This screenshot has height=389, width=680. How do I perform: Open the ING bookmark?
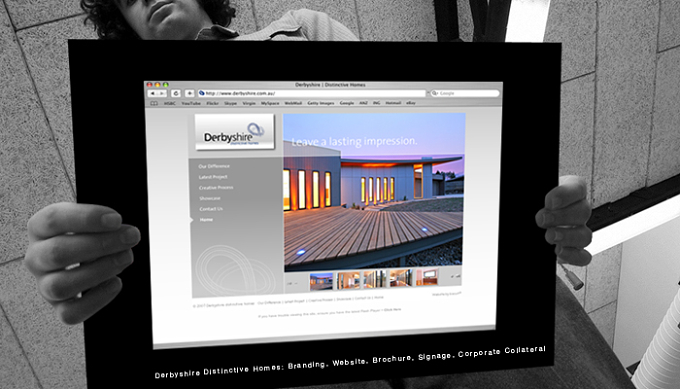pyautogui.click(x=376, y=103)
